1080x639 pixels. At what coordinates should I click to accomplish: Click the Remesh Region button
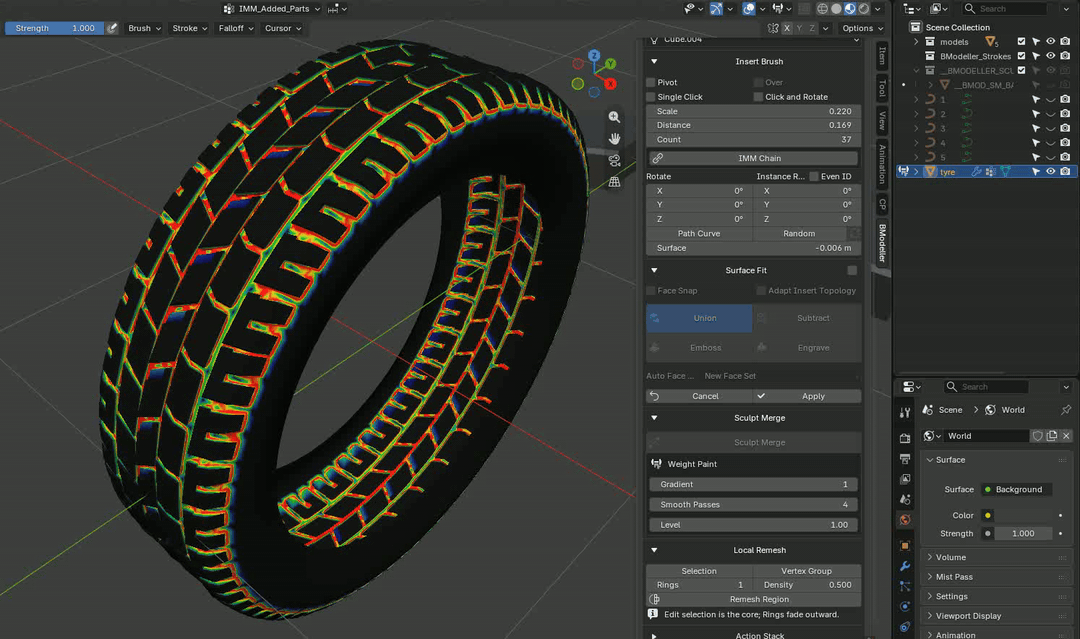[x=754, y=599]
